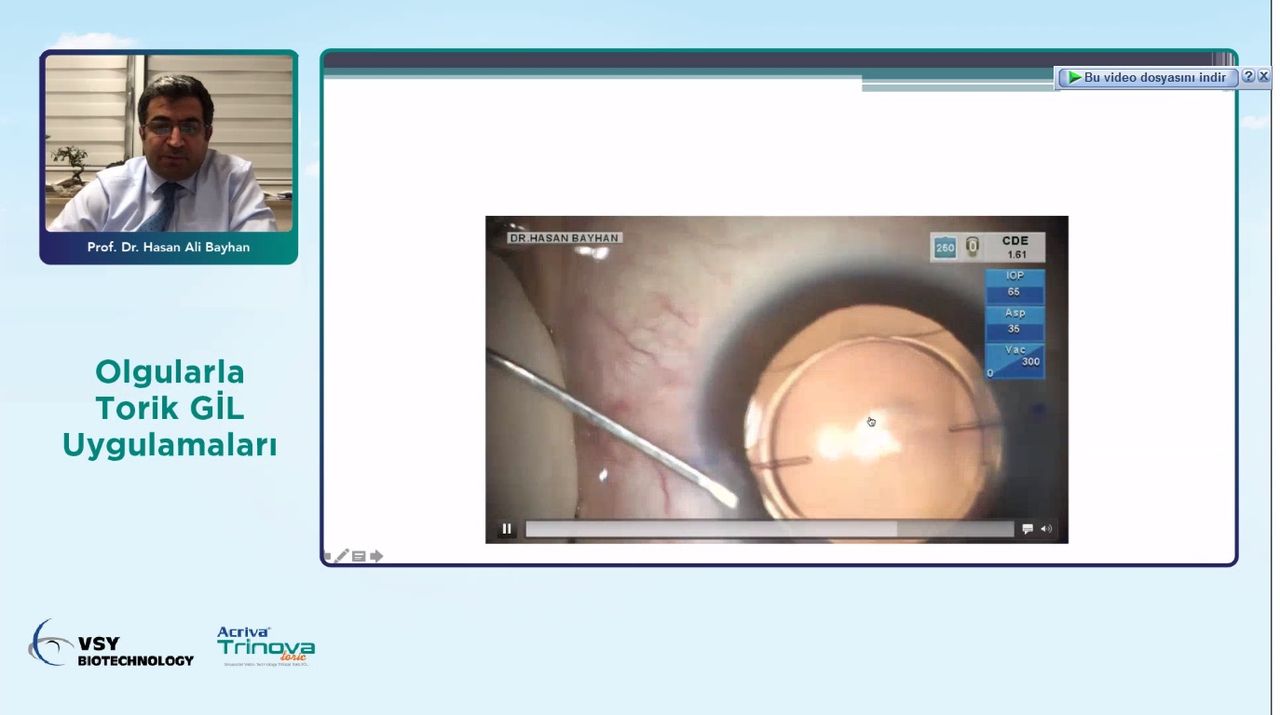Click the small square slide-control icon

pos(328,557)
